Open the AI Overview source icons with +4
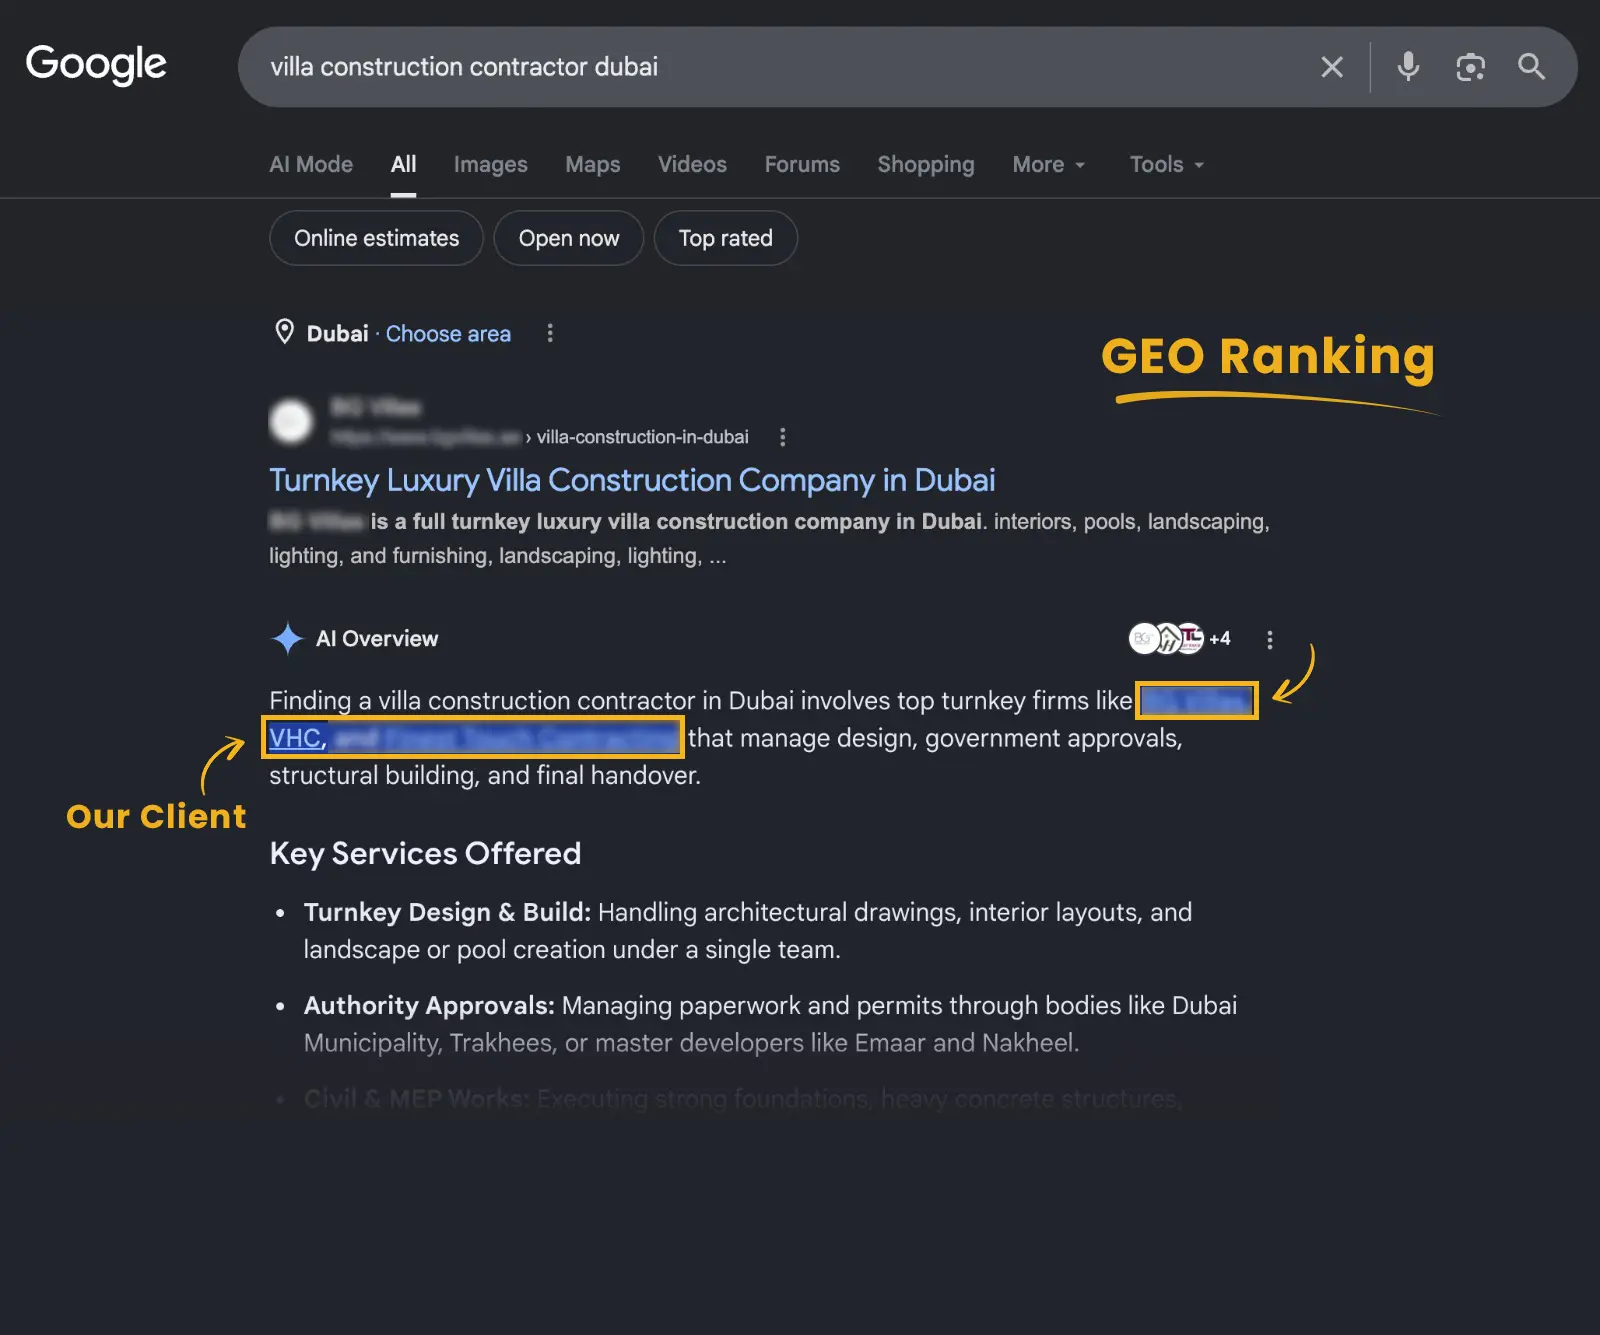Viewport: 1600px width, 1335px height. (1180, 638)
